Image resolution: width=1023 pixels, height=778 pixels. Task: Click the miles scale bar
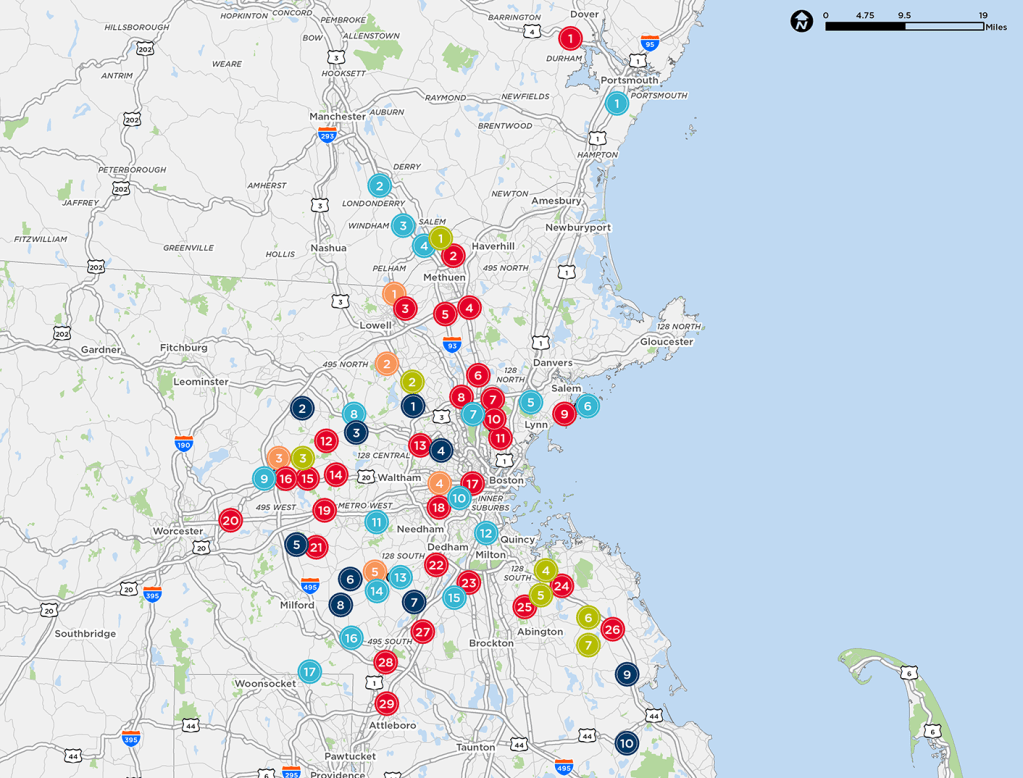point(904,27)
